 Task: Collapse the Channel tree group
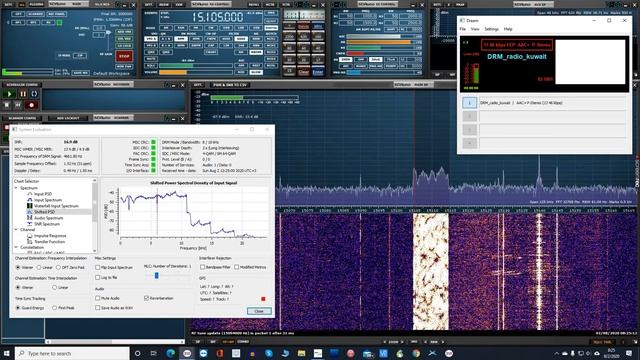16,230
